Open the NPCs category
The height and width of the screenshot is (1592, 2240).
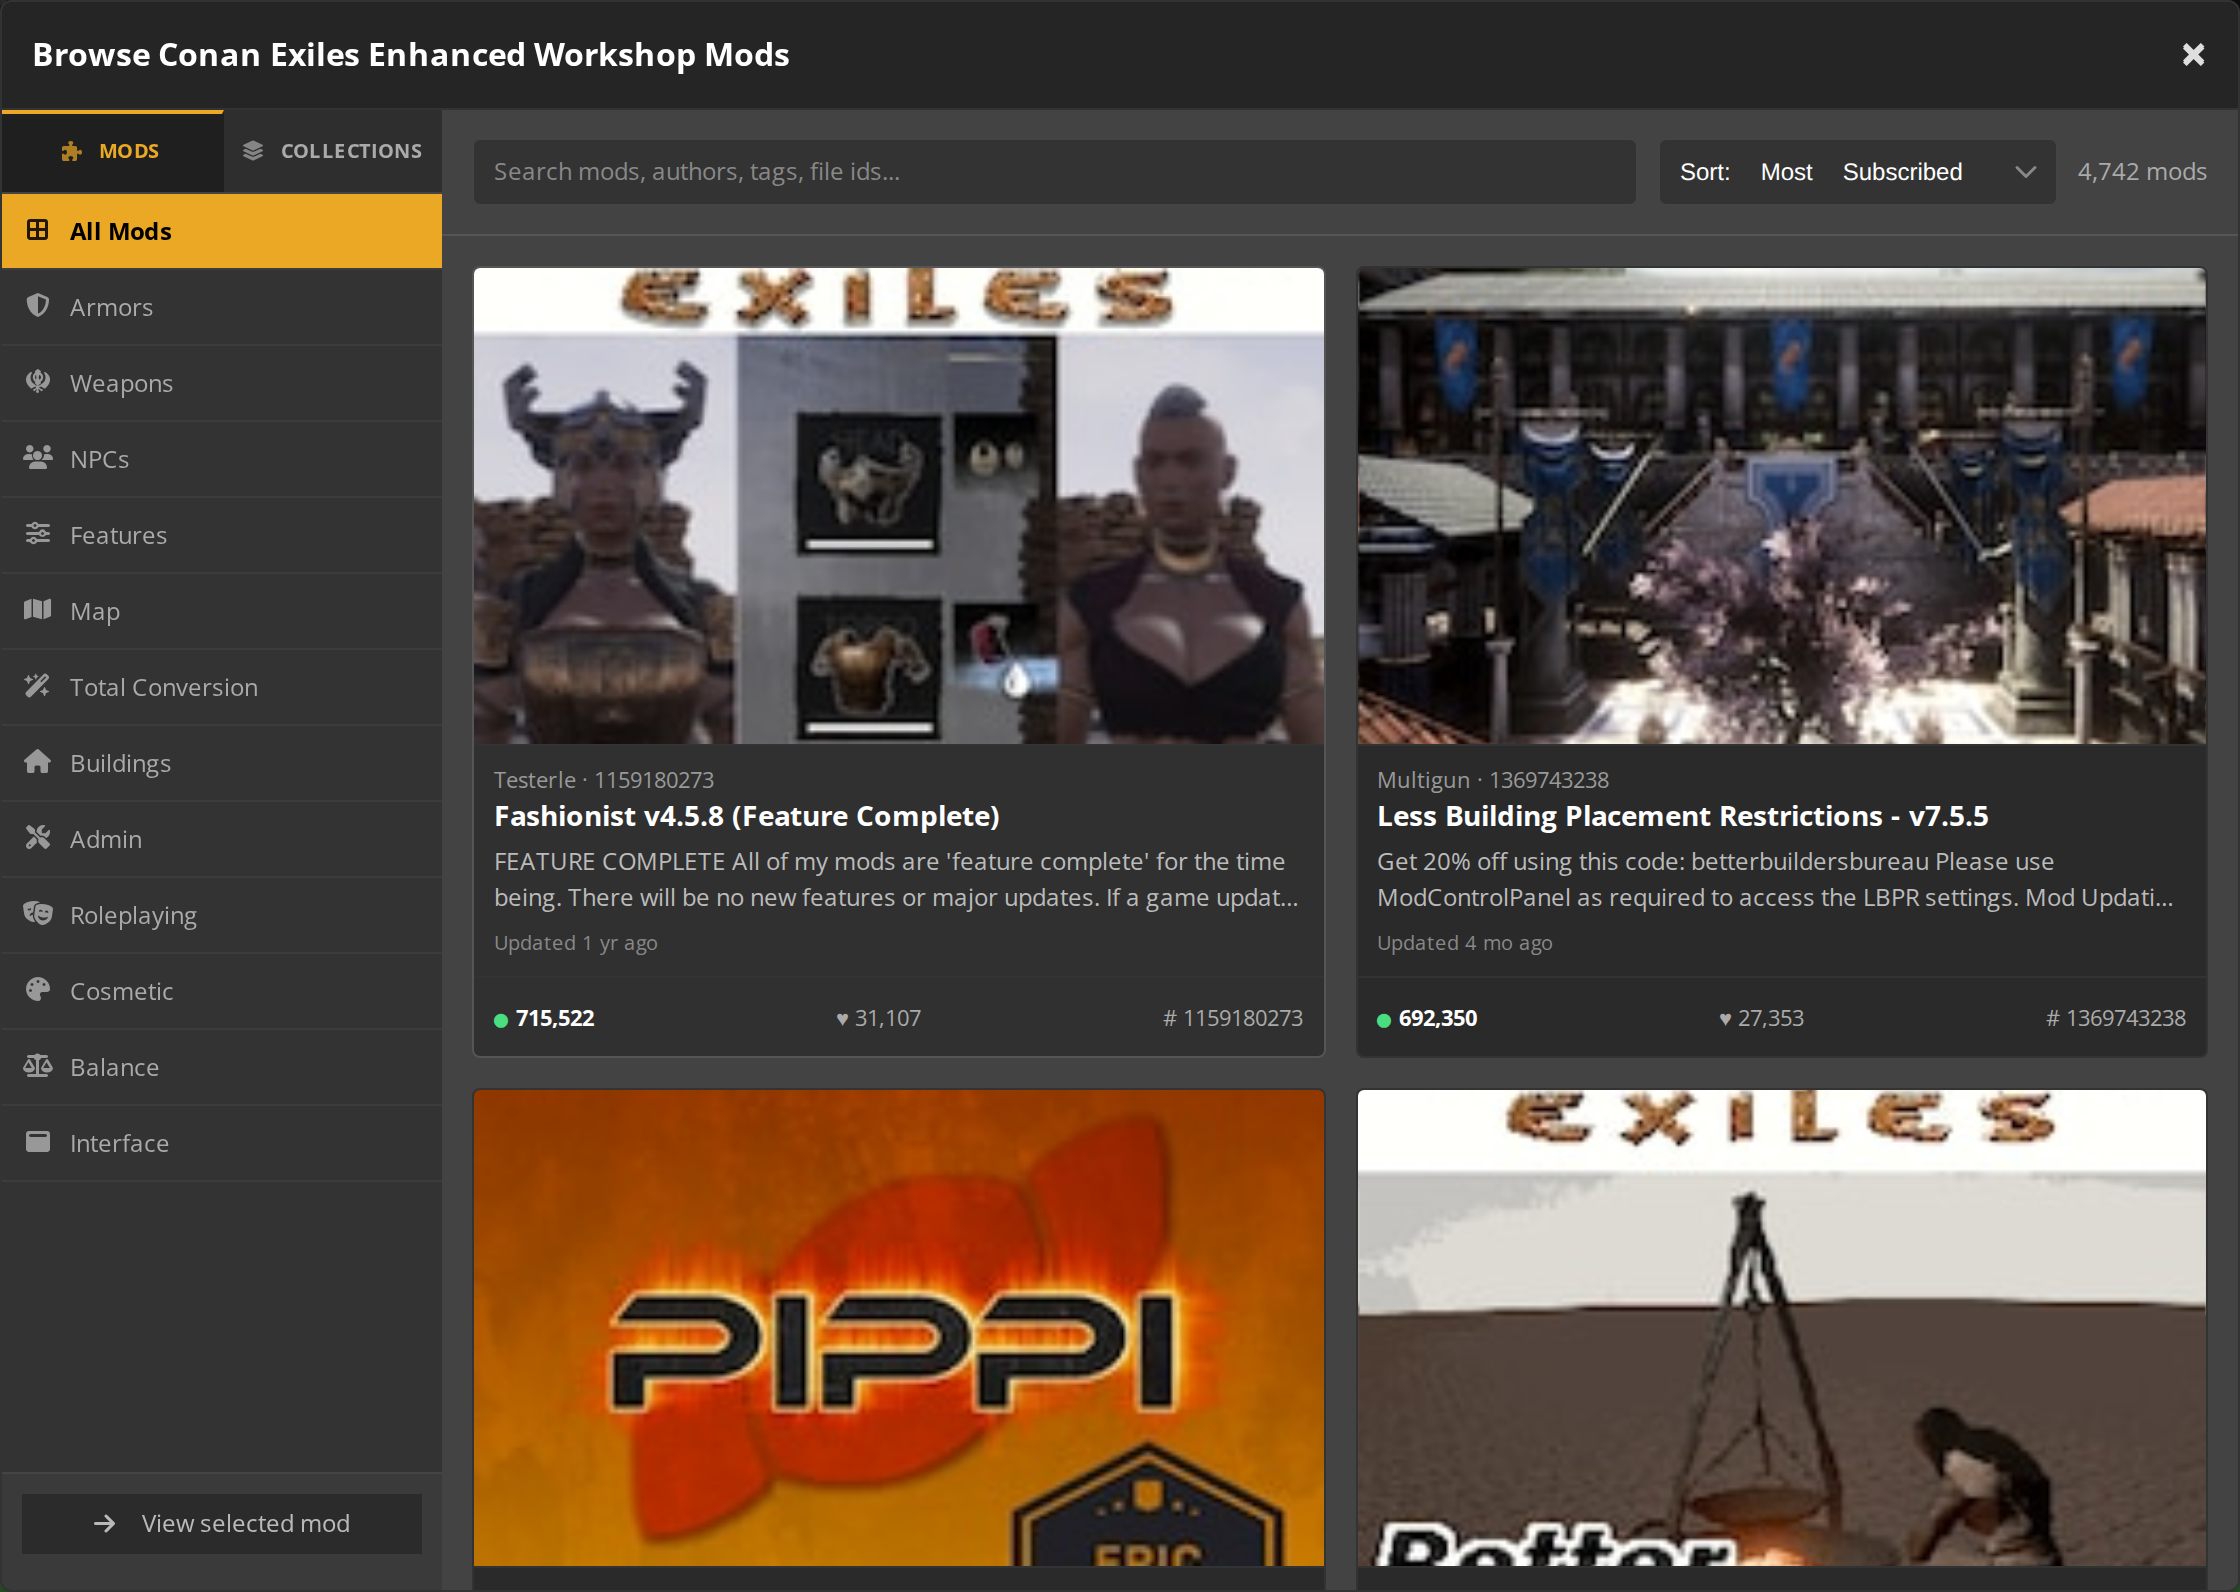[222, 459]
